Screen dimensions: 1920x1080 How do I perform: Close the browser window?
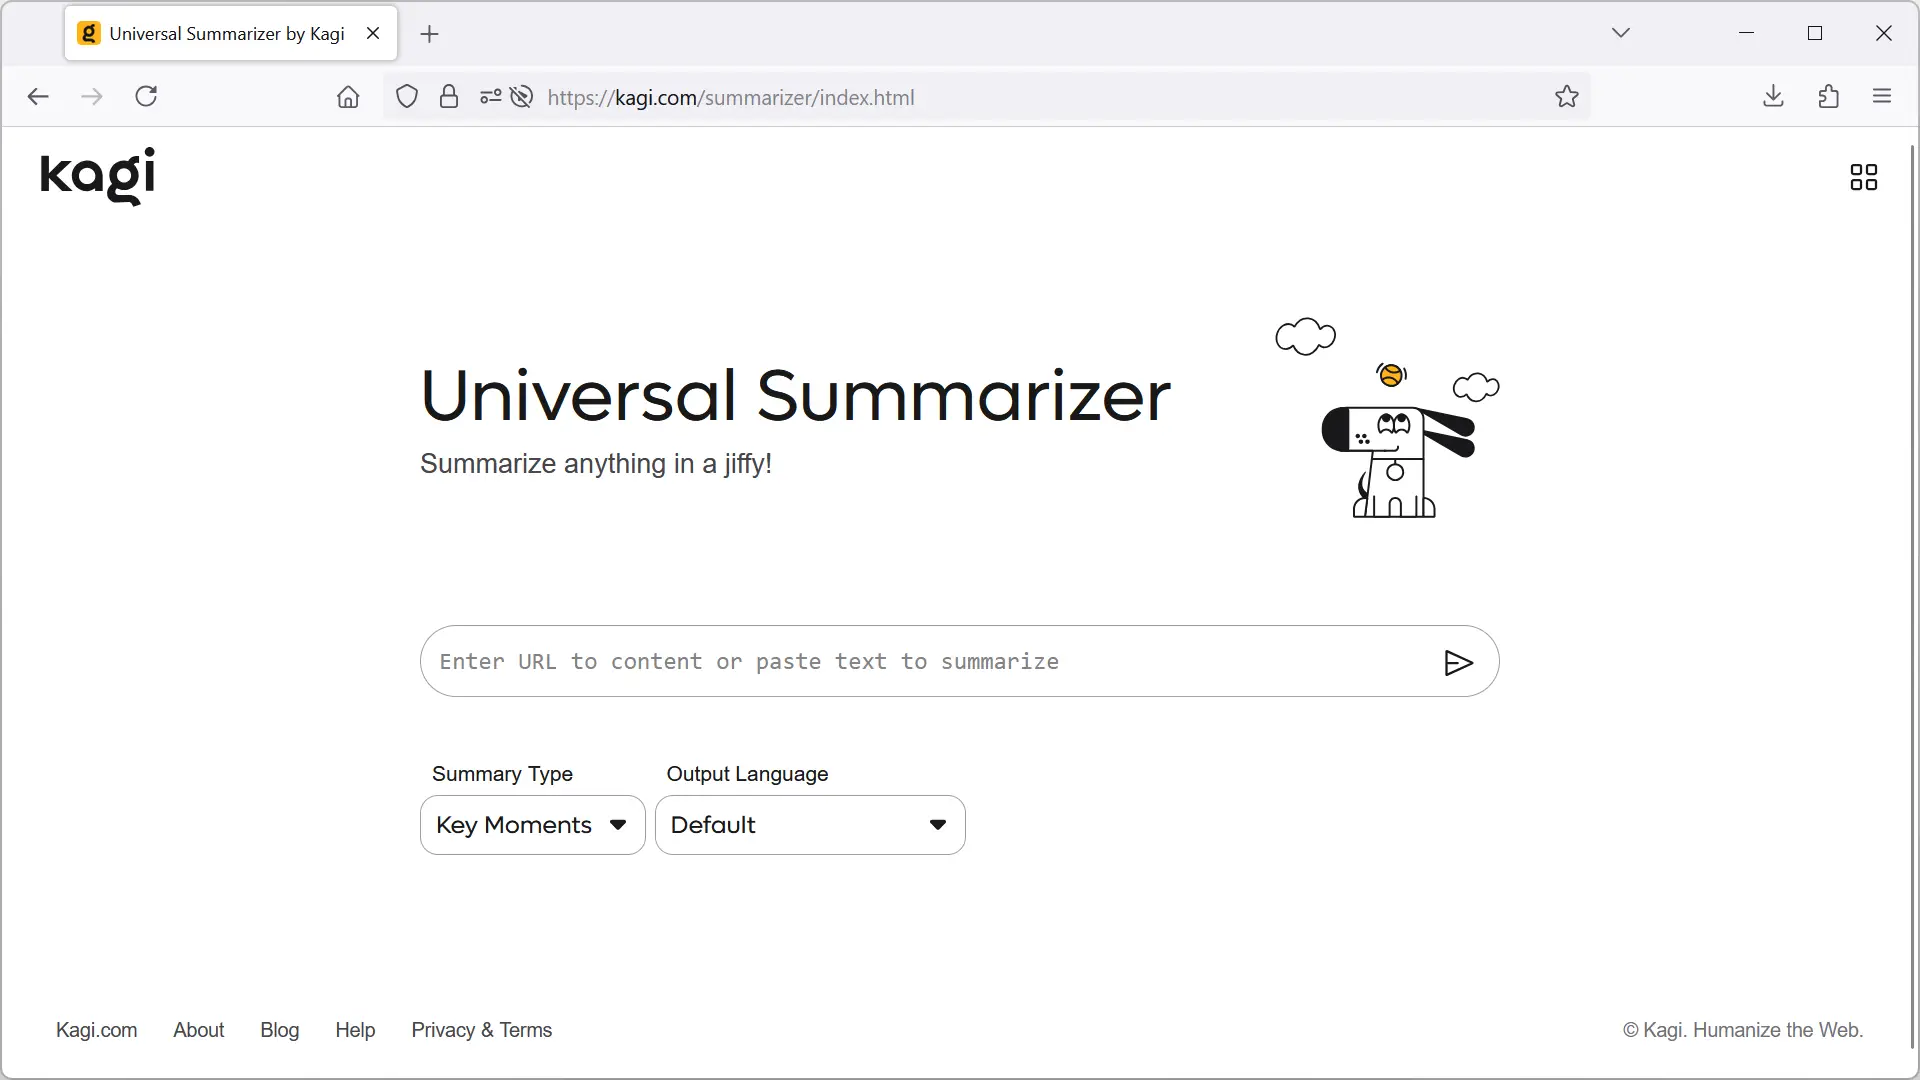click(1884, 33)
